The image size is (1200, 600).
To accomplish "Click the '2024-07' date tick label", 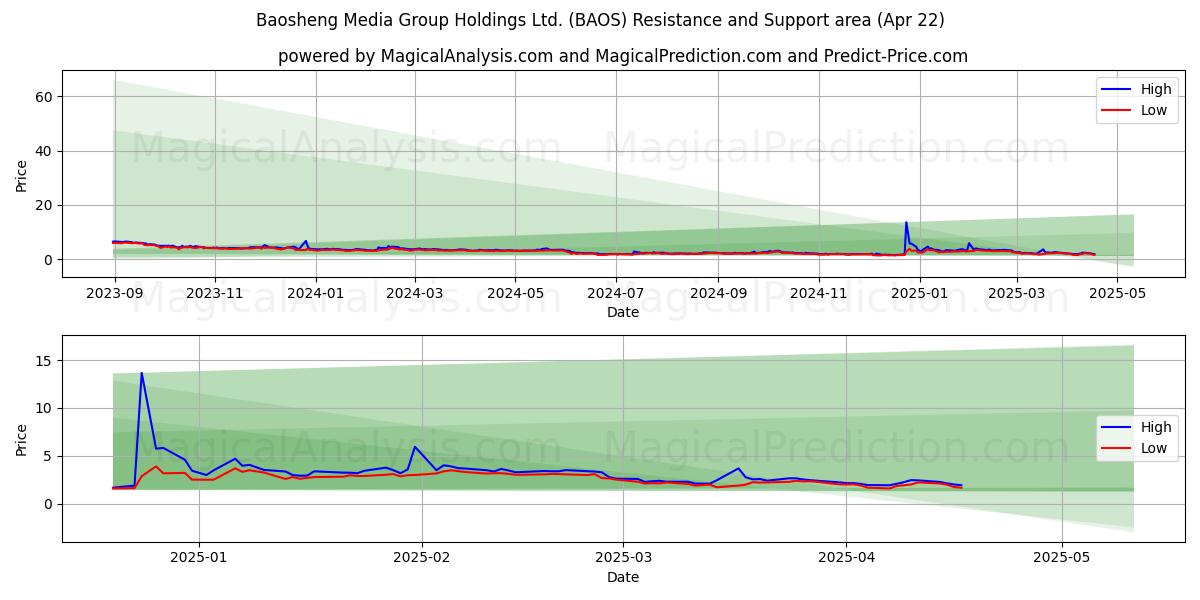I will pyautogui.click(x=615, y=293).
